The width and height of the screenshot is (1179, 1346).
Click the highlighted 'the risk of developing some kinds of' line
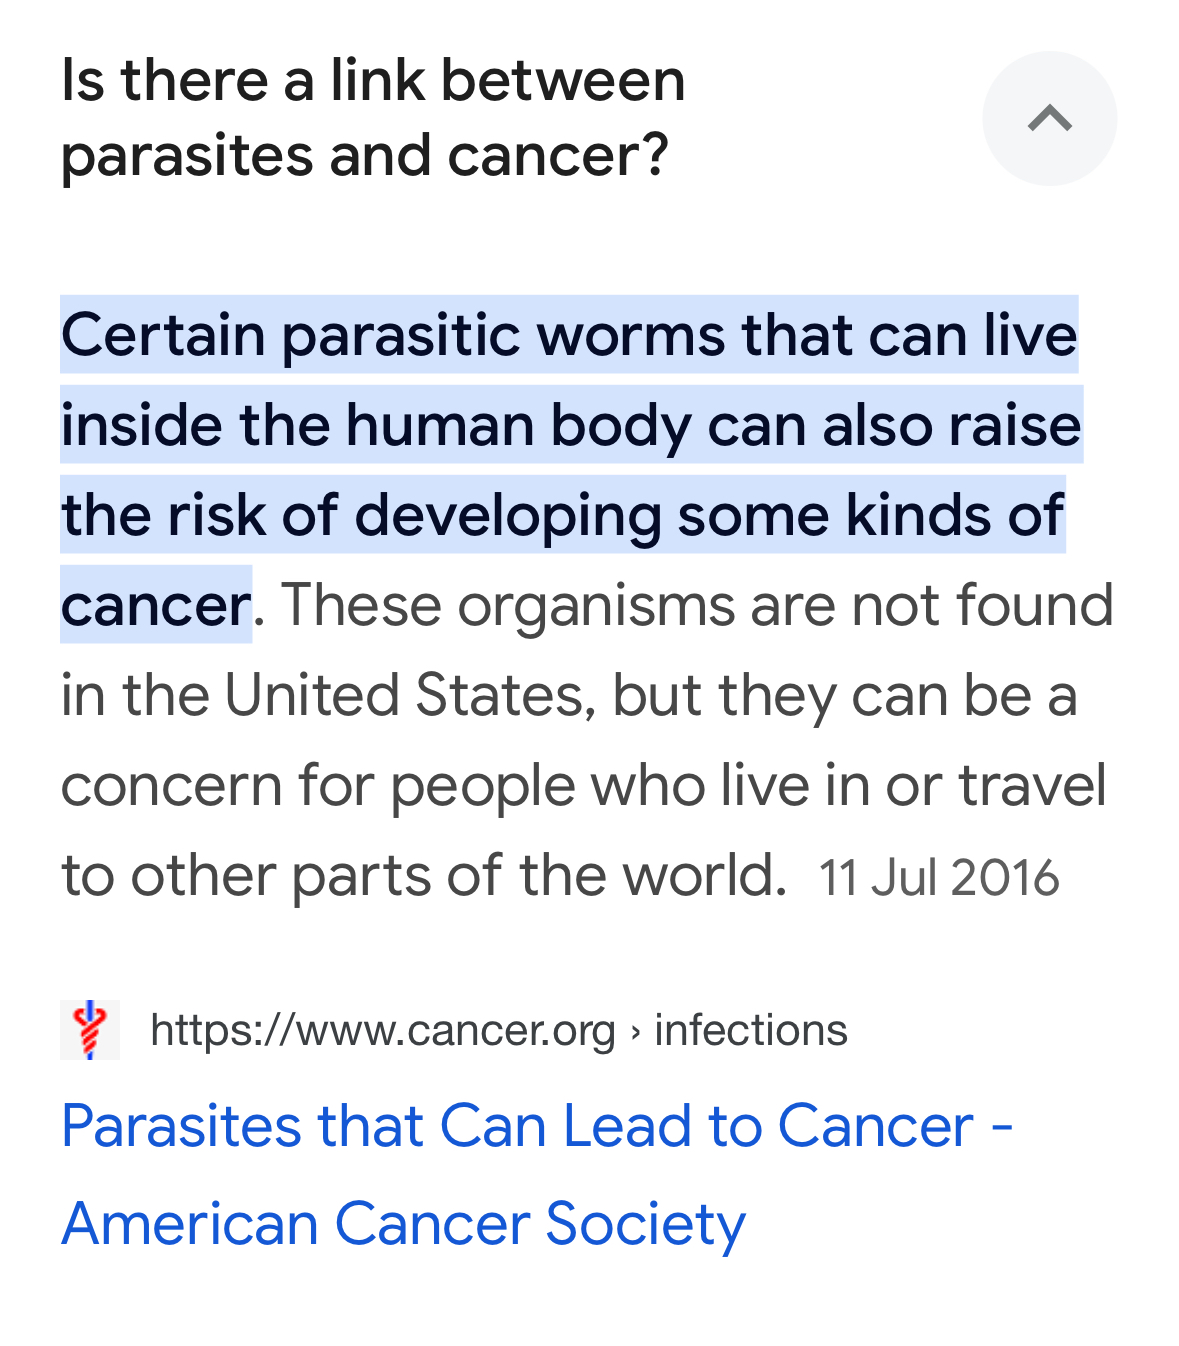coord(562,515)
